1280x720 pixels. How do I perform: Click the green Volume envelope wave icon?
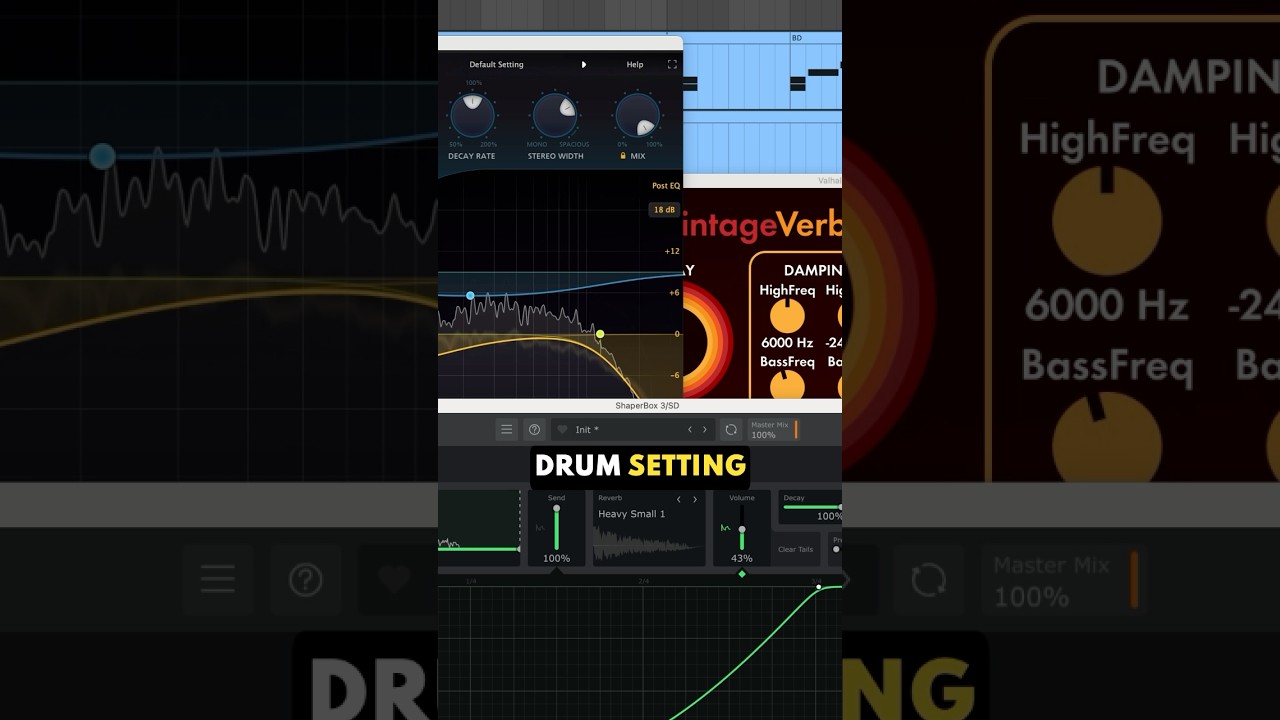pos(725,528)
